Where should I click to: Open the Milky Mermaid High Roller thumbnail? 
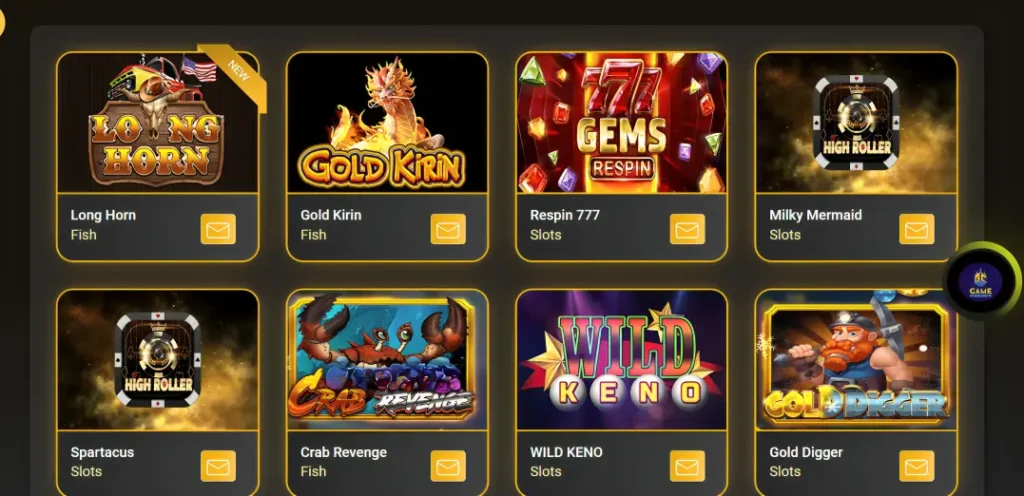click(856, 123)
